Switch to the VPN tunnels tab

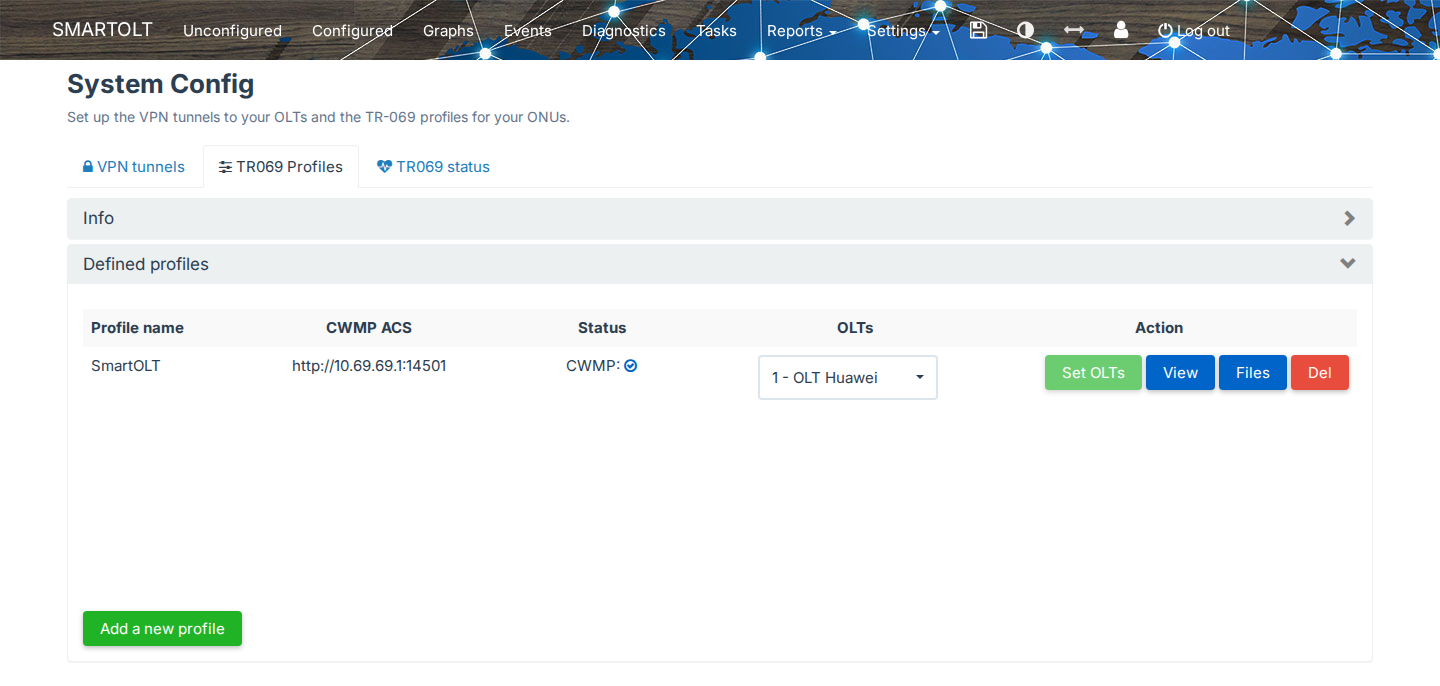134,167
